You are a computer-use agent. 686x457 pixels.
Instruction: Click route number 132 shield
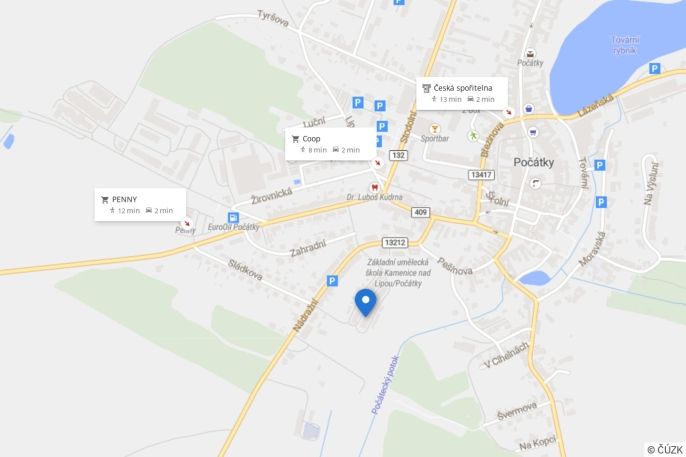pyautogui.click(x=398, y=155)
